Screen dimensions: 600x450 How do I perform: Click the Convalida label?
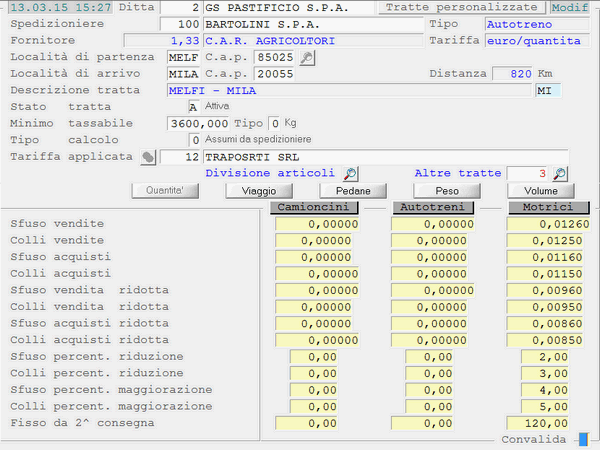[533, 439]
